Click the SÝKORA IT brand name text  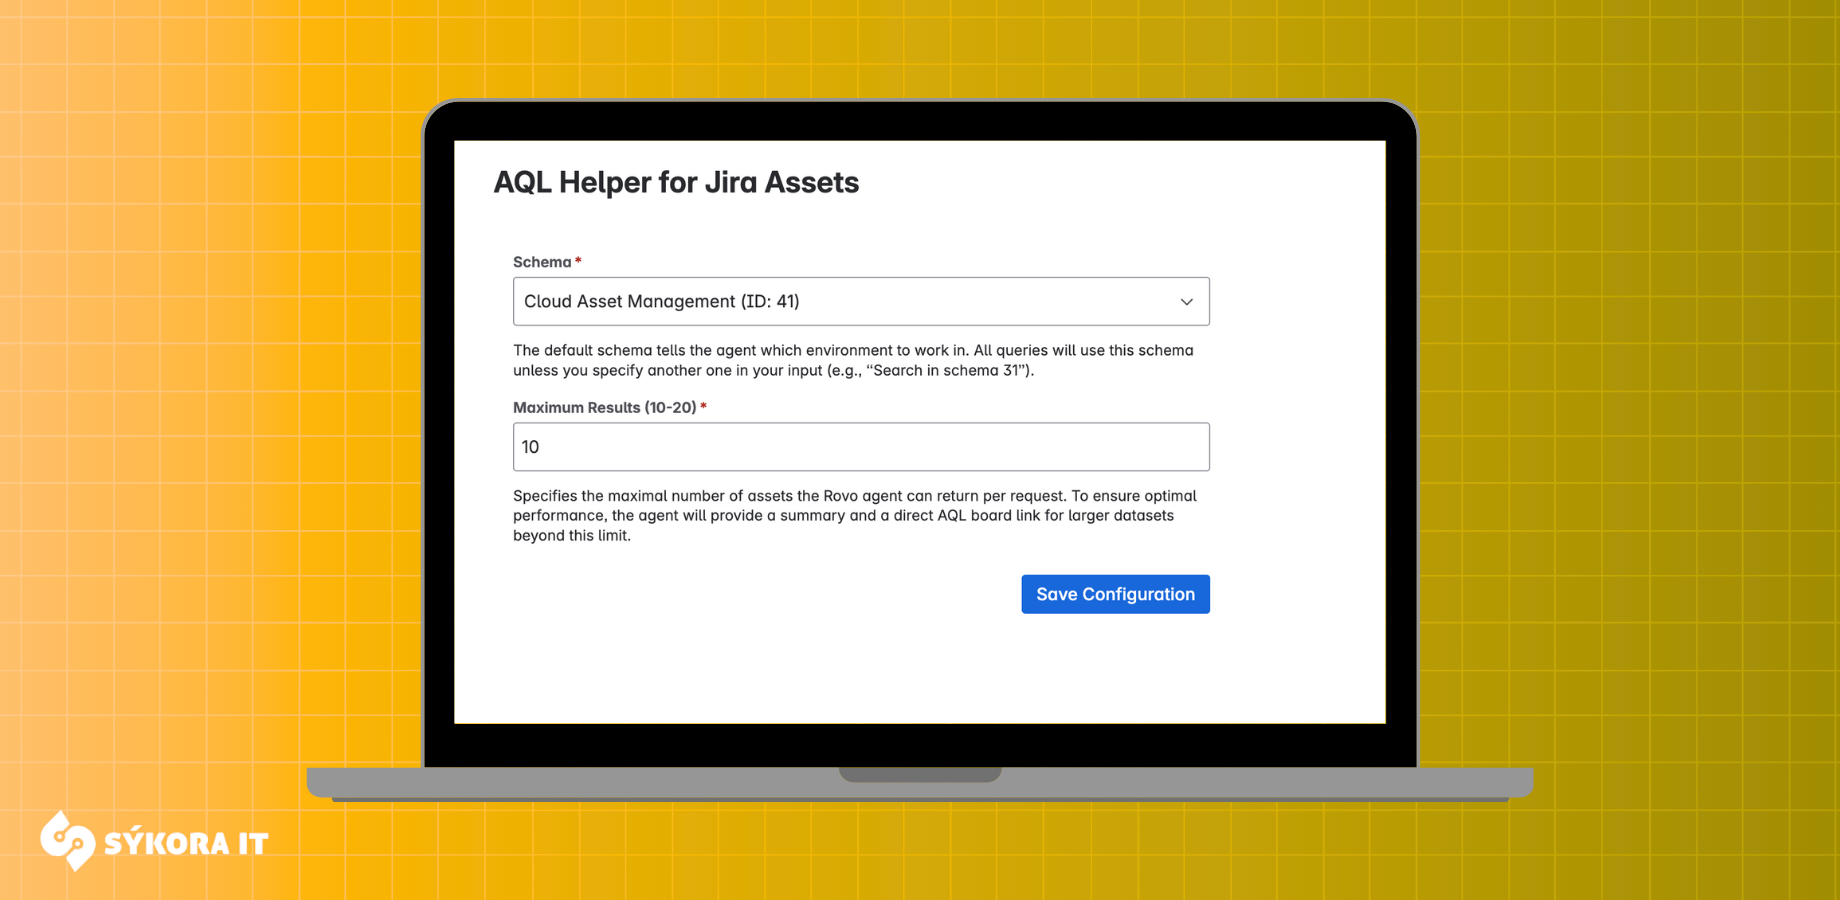point(186,844)
